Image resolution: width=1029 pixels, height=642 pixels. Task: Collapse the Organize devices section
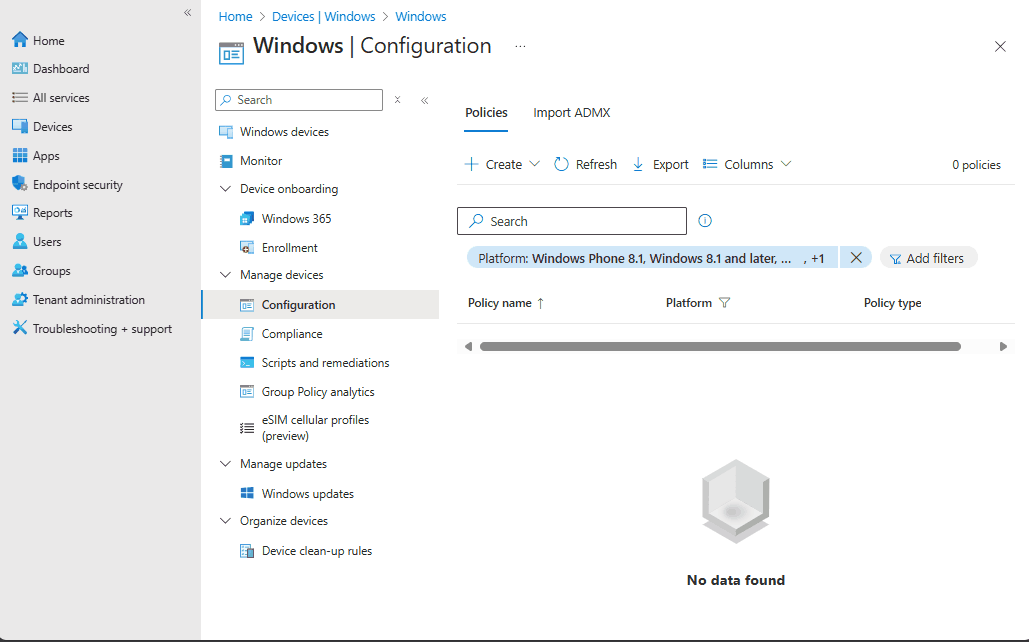point(225,521)
